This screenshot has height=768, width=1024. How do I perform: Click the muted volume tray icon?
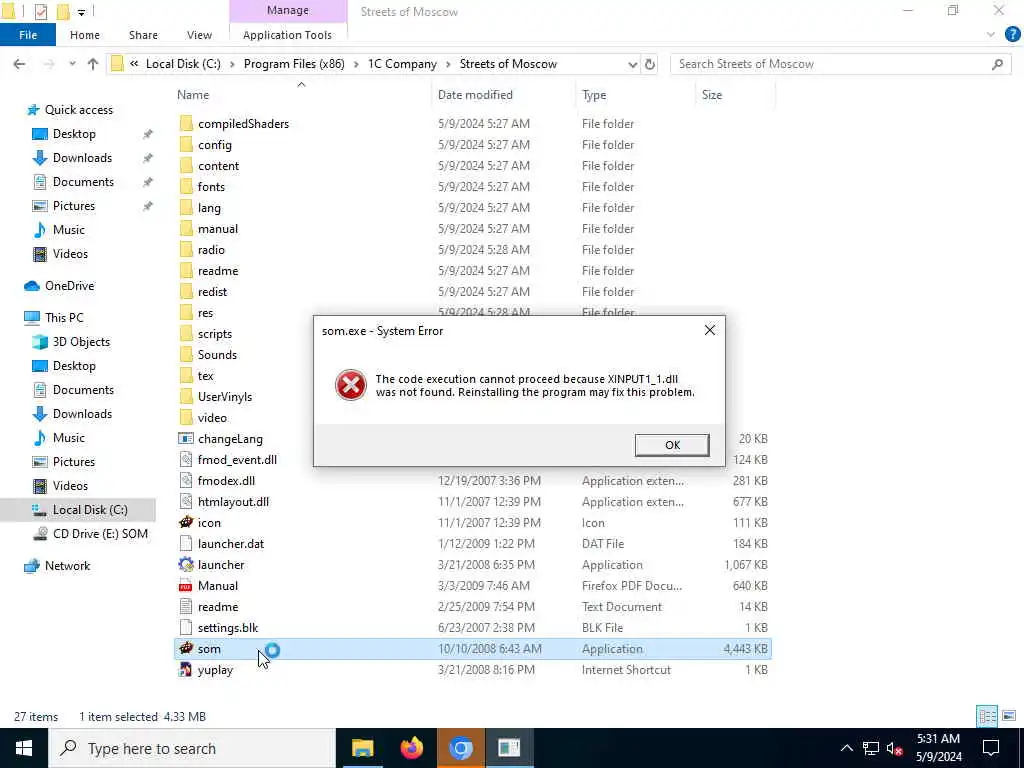tap(894, 748)
